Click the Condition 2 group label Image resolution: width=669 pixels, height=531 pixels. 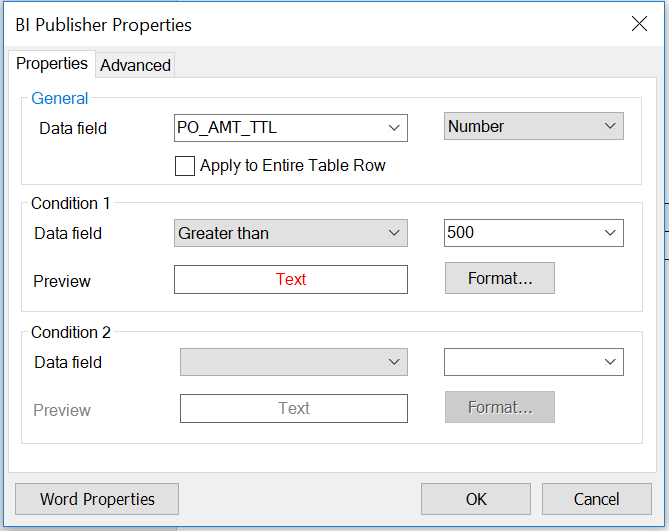point(71,332)
